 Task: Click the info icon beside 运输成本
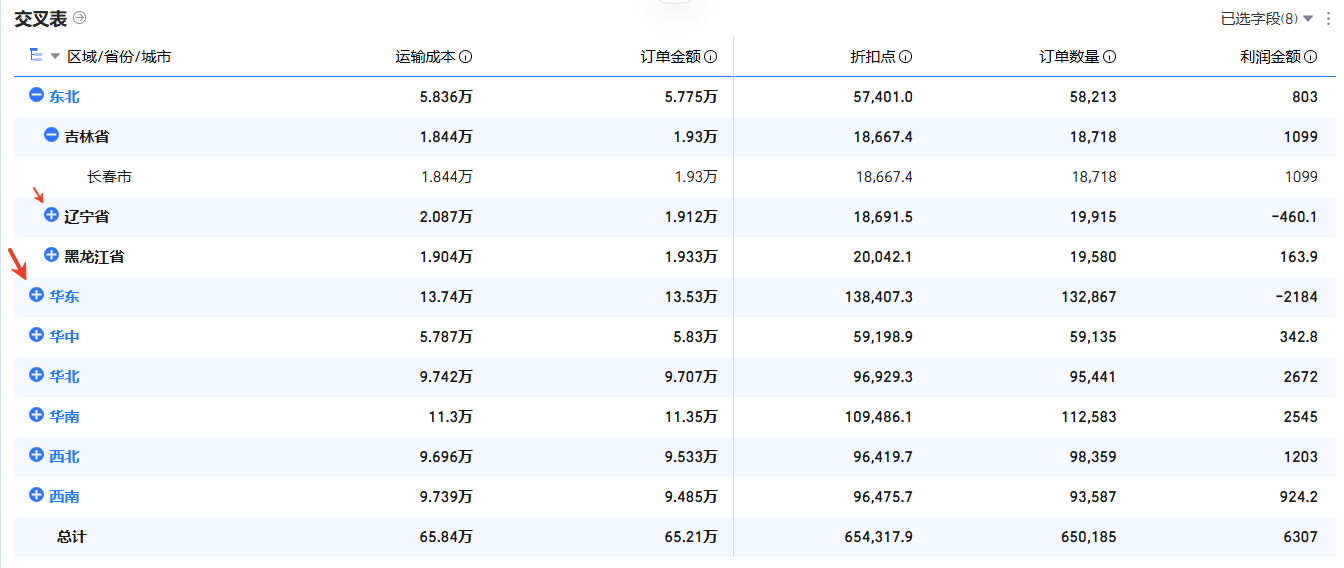tap(466, 57)
